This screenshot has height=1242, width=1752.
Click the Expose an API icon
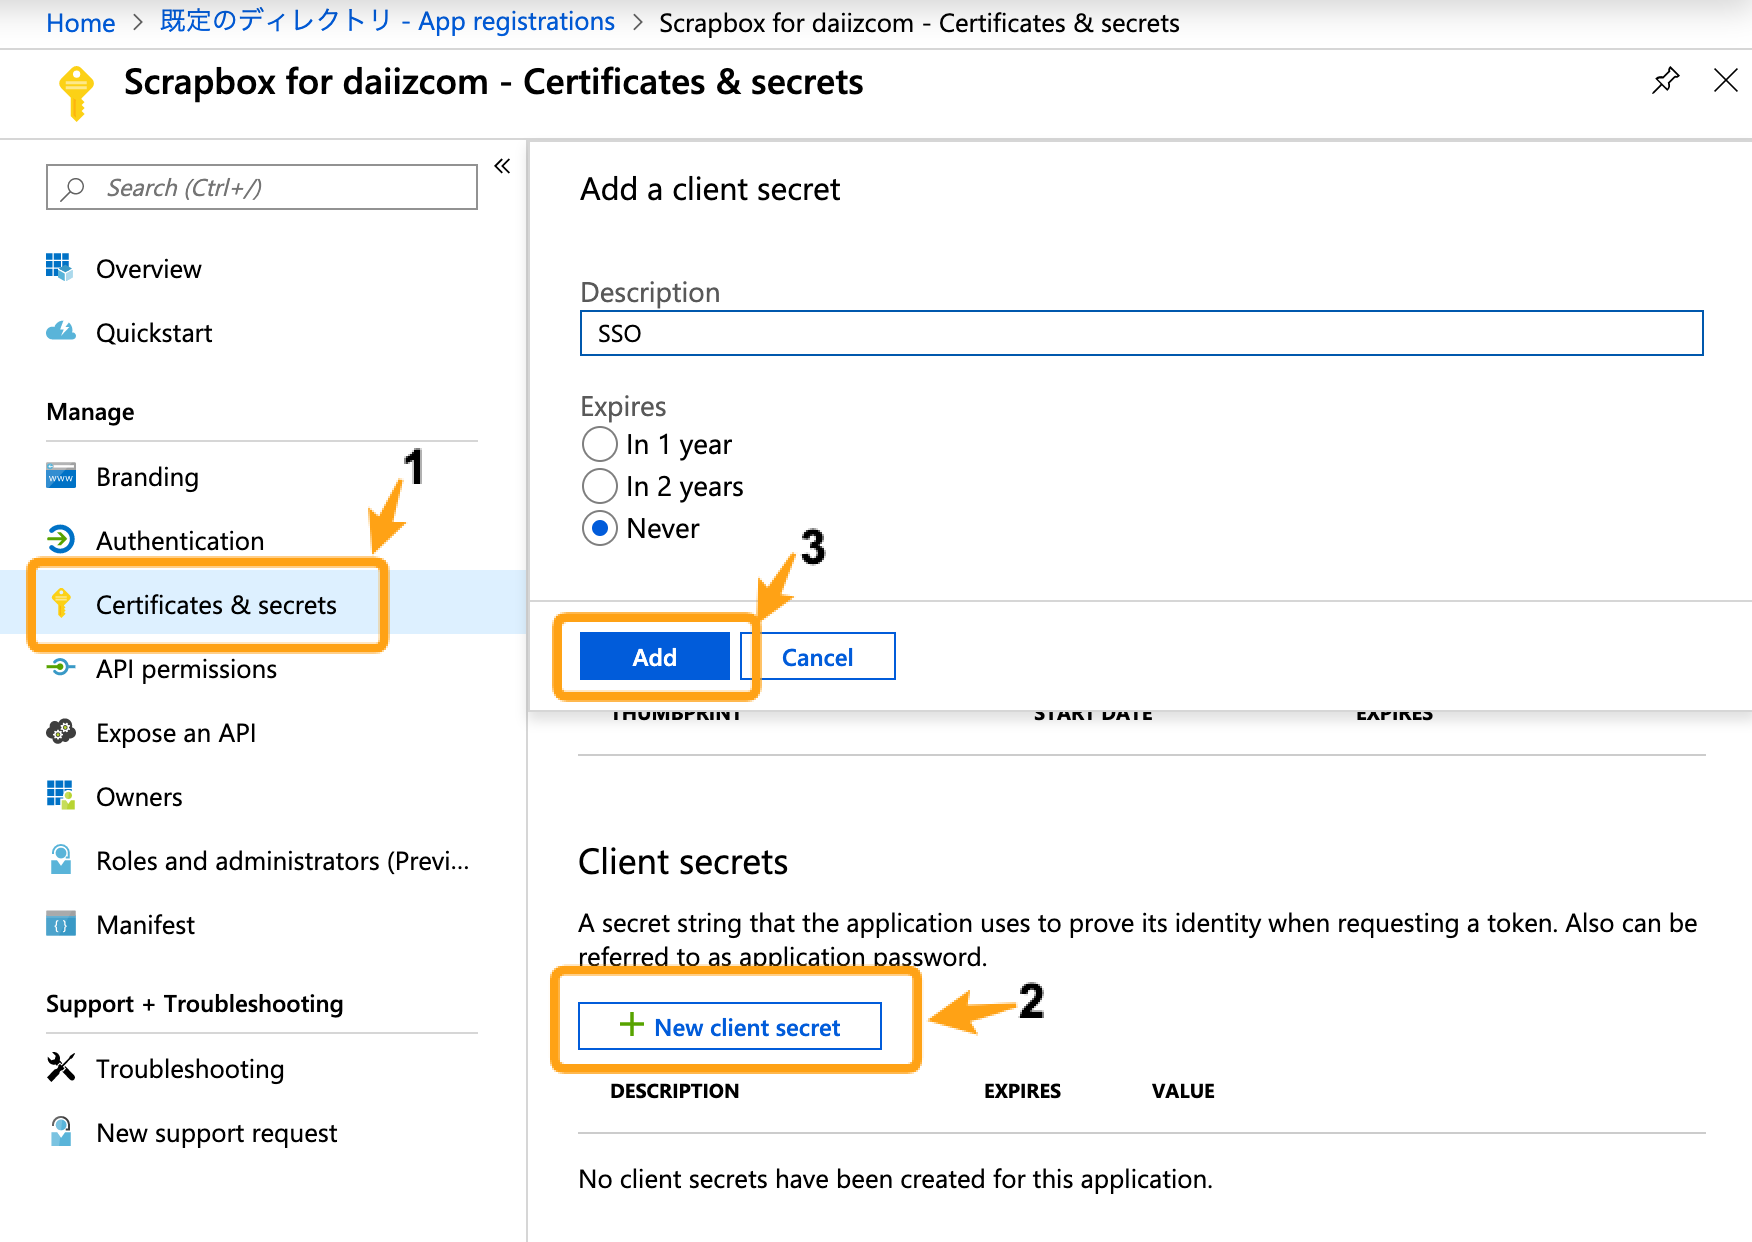point(60,732)
